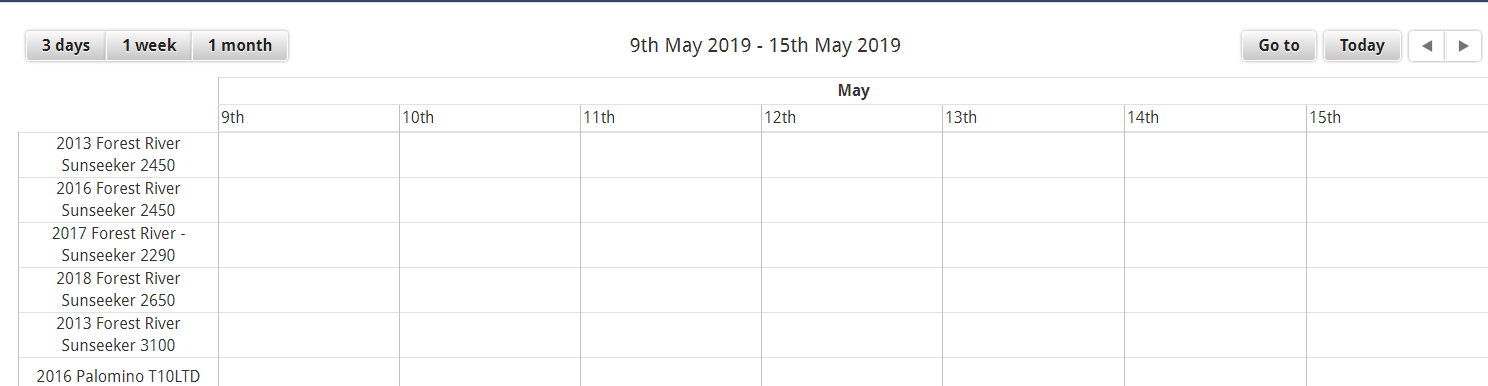Click the 13th cell for 2017 Sunseeker 2290

[1034, 245]
